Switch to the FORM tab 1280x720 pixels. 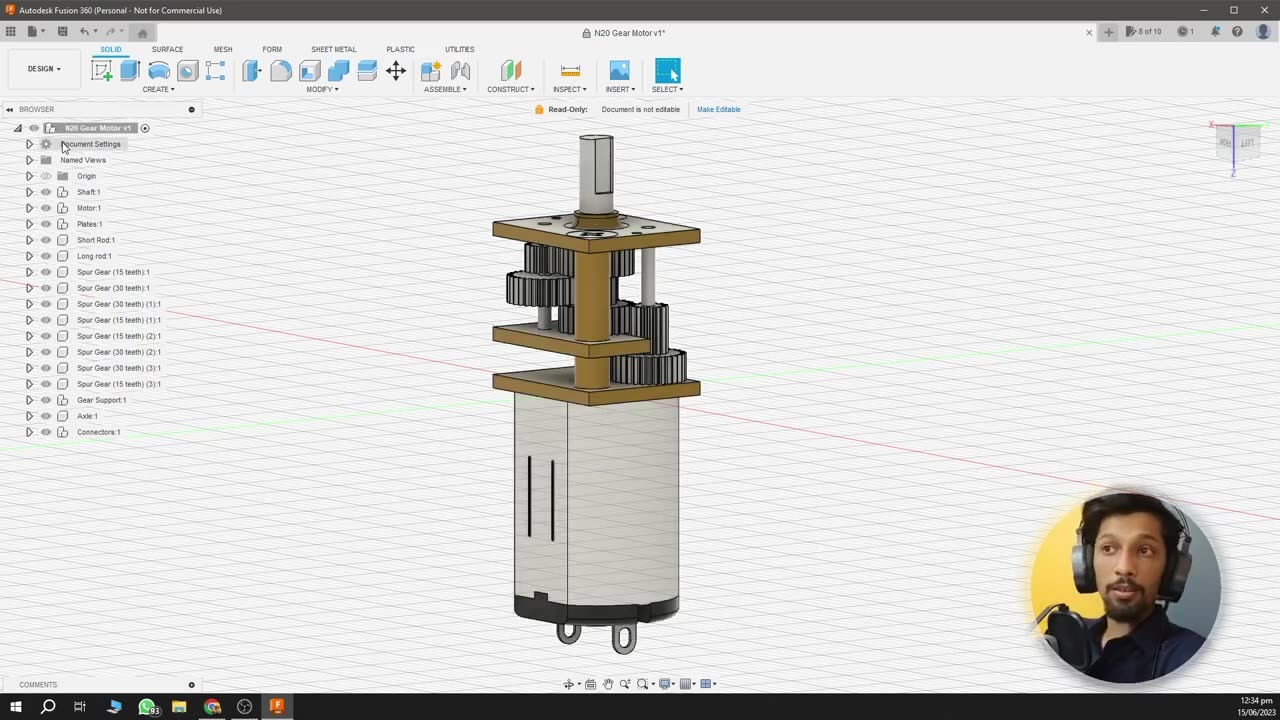point(272,49)
